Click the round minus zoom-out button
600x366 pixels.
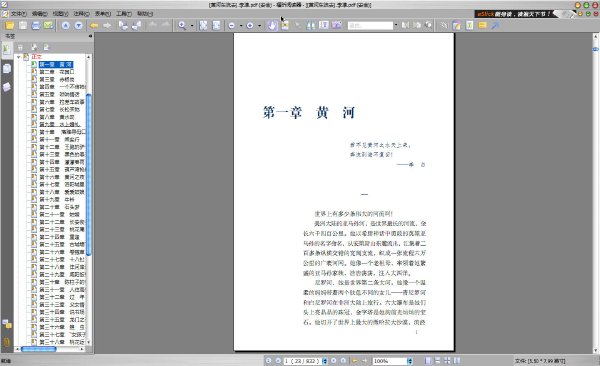tap(232, 26)
